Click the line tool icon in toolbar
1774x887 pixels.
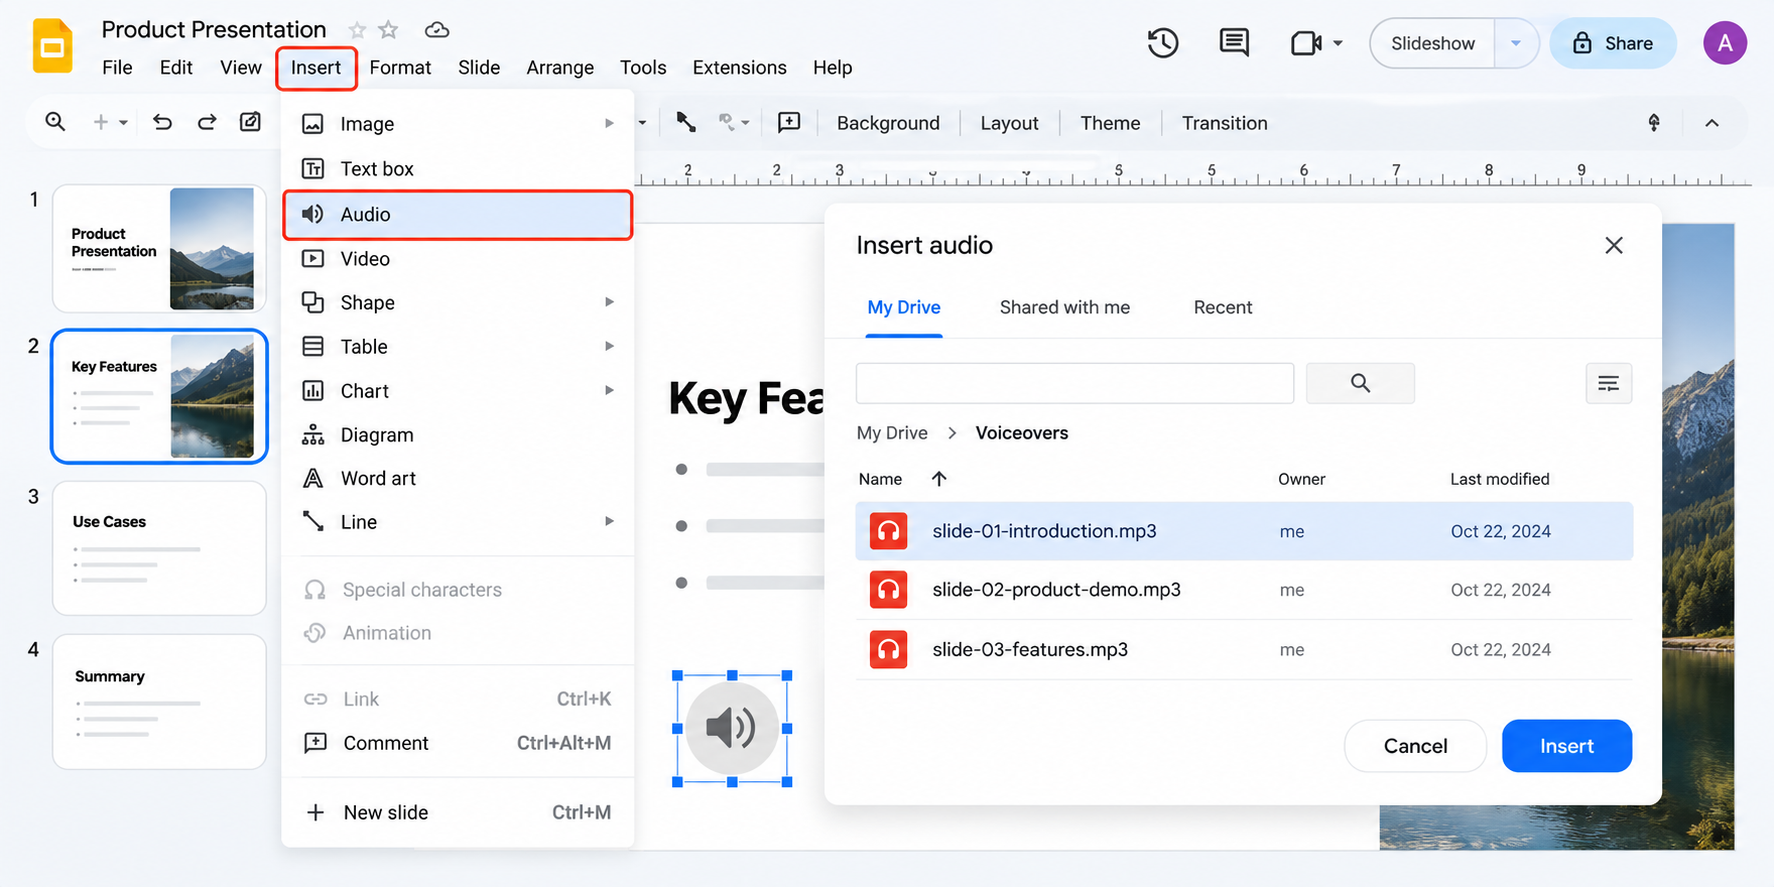click(686, 122)
